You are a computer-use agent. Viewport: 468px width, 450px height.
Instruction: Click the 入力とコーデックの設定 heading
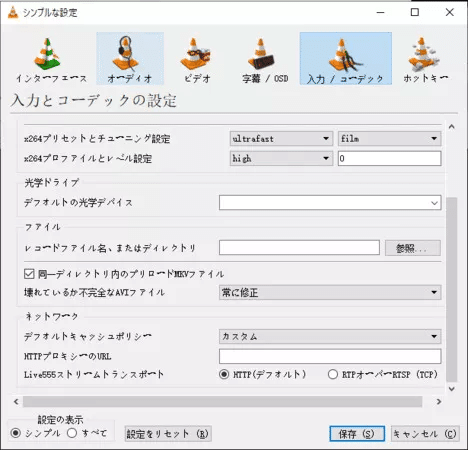click(93, 100)
